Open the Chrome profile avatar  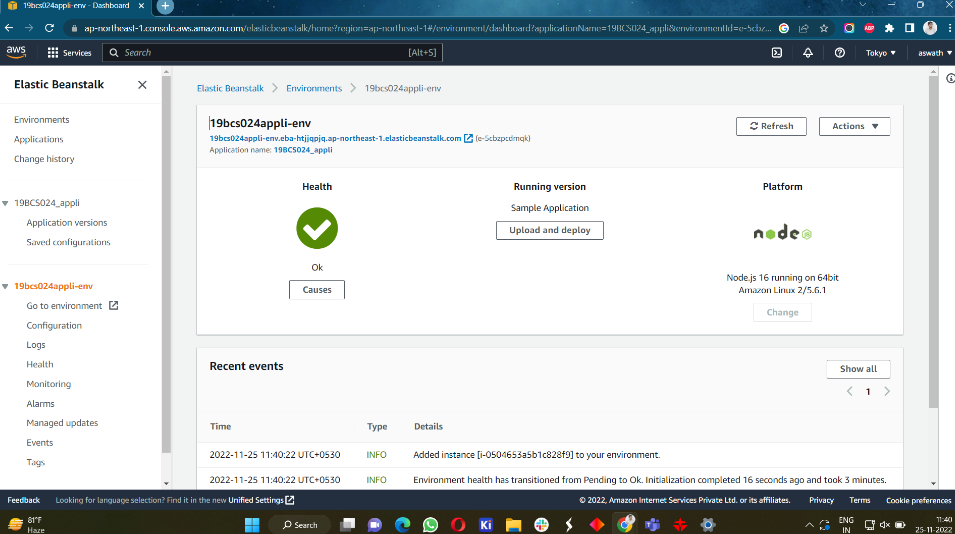tap(929, 27)
